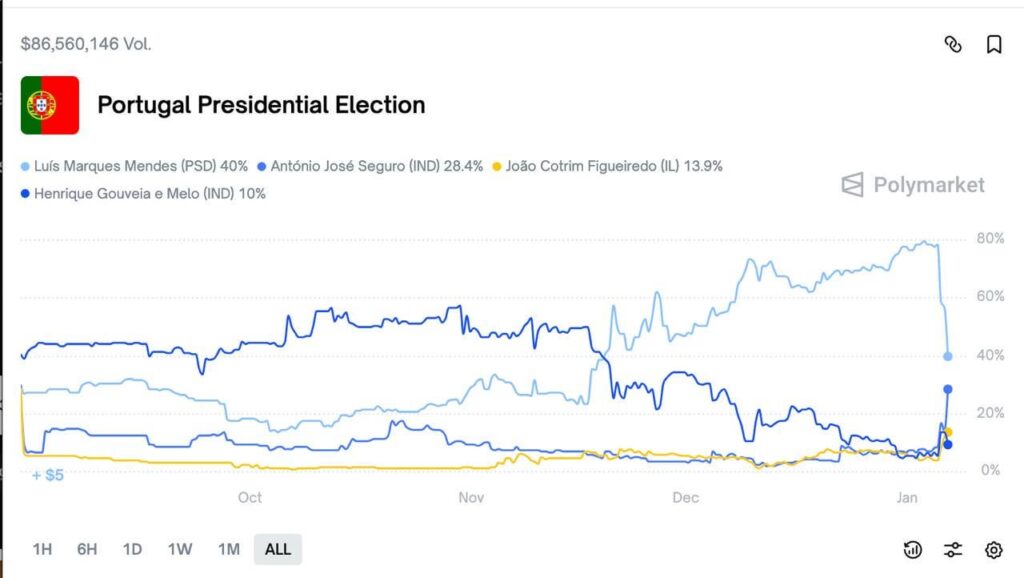Open chart settings gear icon
The image size is (1024, 578).
993,549
